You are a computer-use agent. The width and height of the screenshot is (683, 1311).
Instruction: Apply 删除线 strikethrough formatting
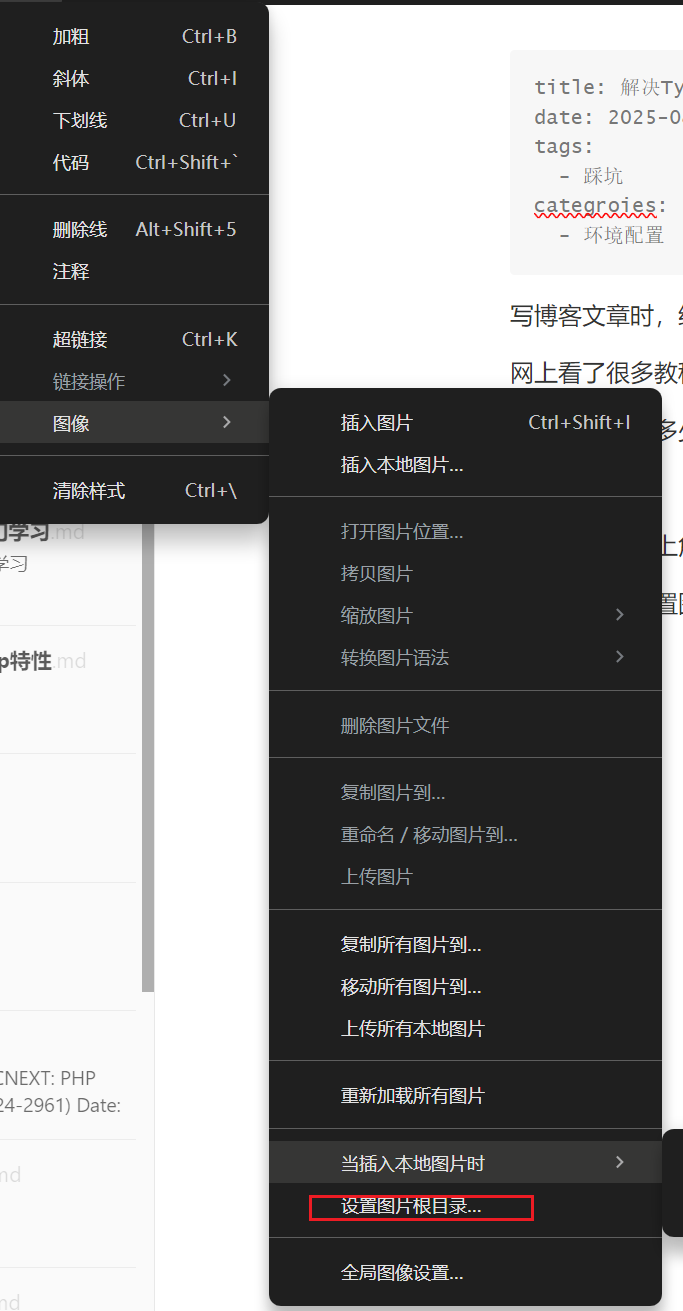(80, 230)
